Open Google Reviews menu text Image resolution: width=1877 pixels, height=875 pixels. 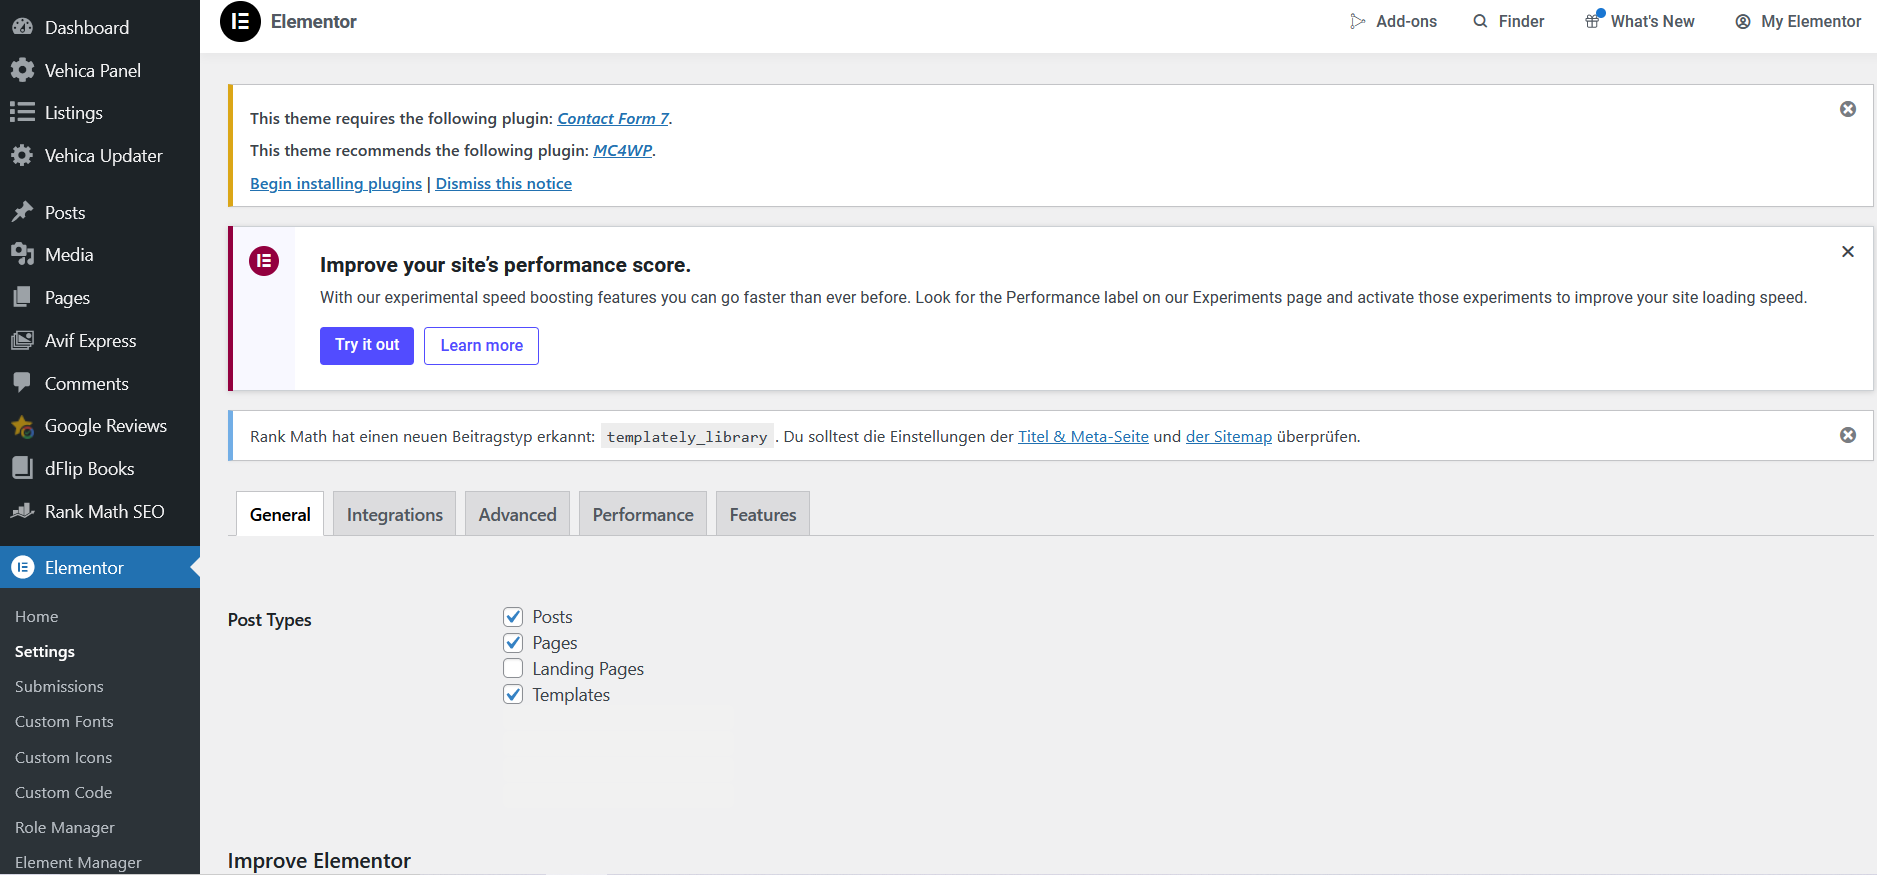pyautogui.click(x=106, y=426)
